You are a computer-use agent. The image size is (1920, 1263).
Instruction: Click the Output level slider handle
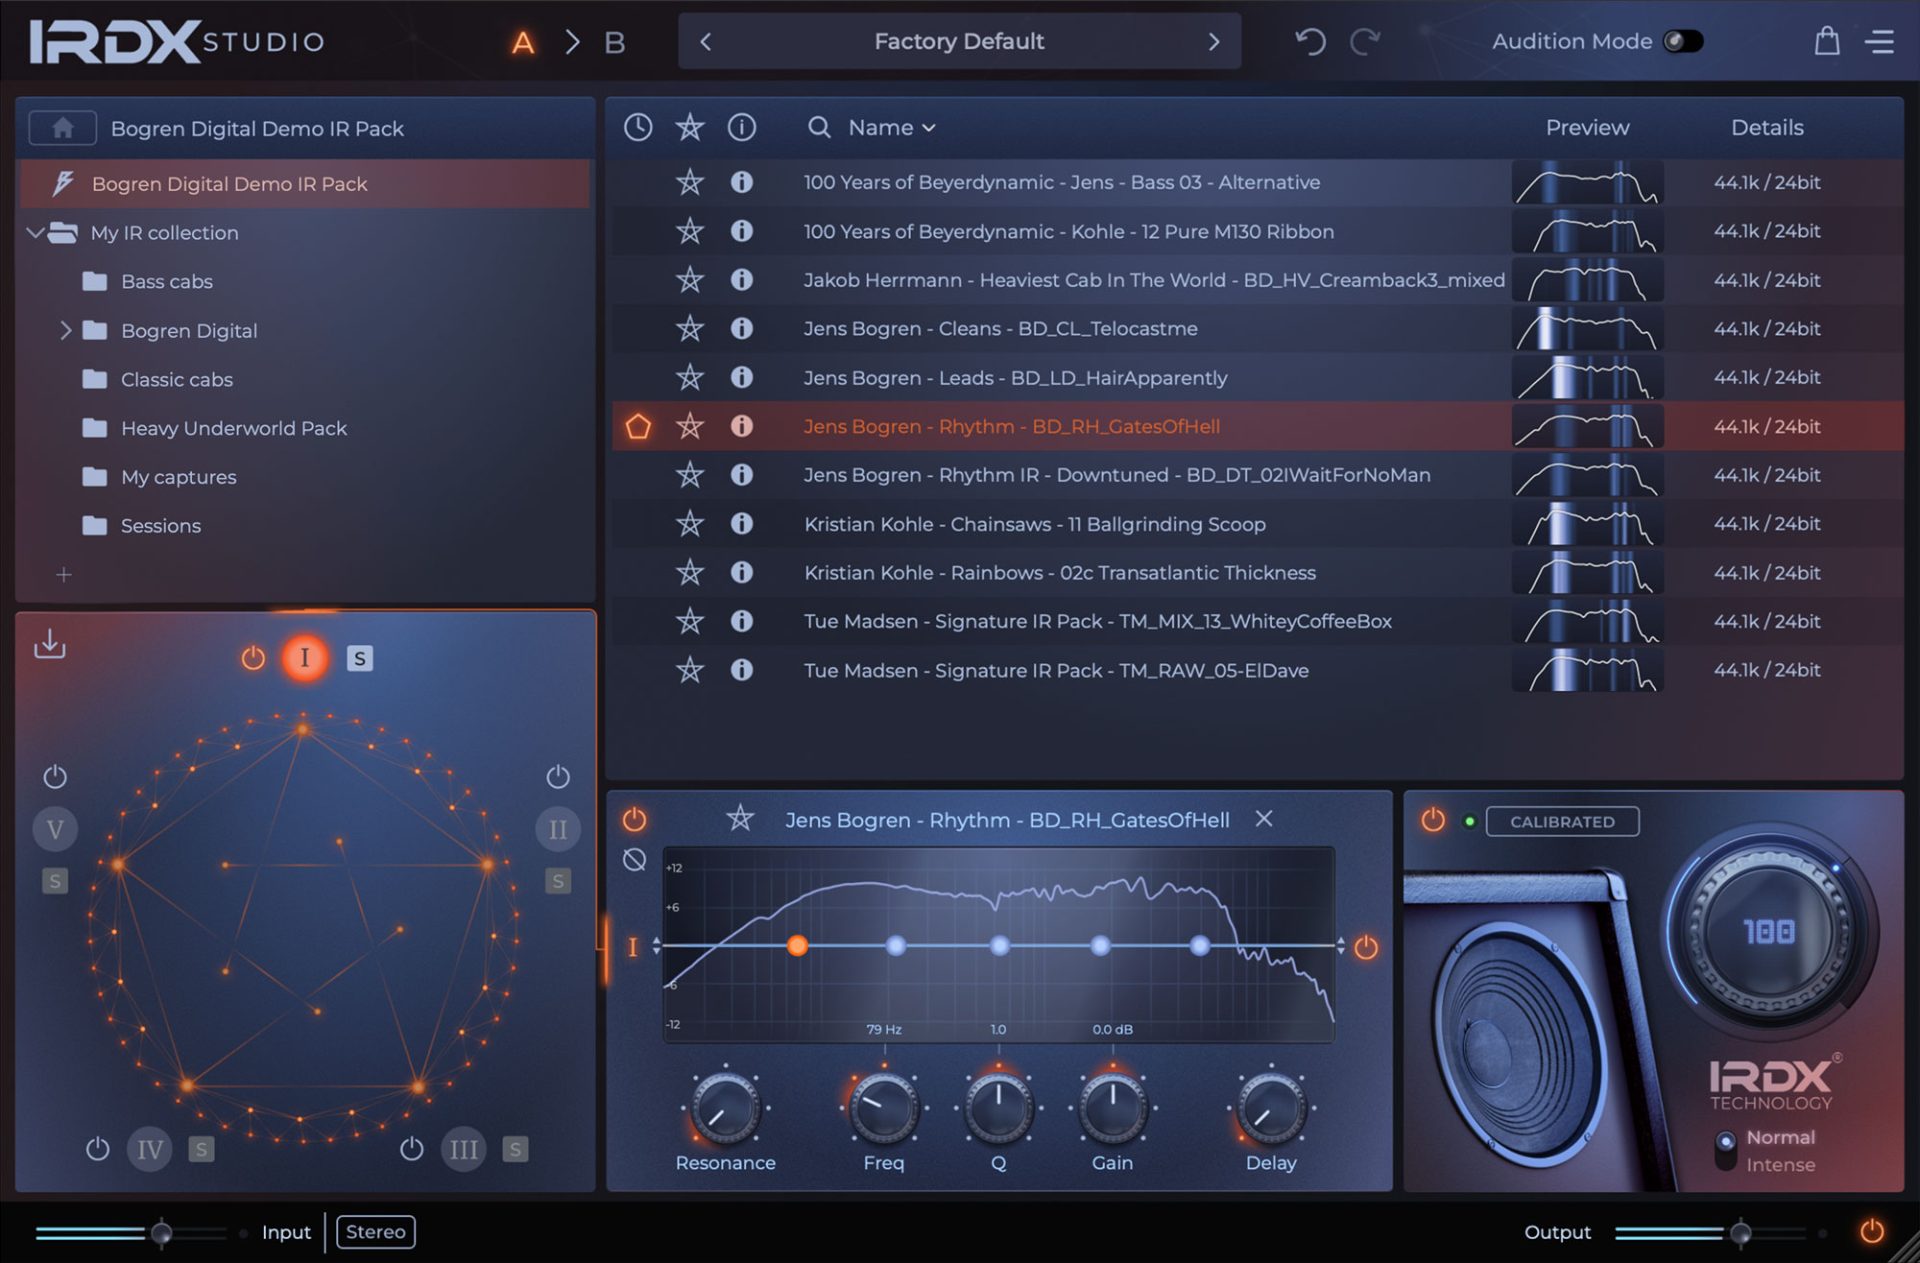(x=1741, y=1233)
